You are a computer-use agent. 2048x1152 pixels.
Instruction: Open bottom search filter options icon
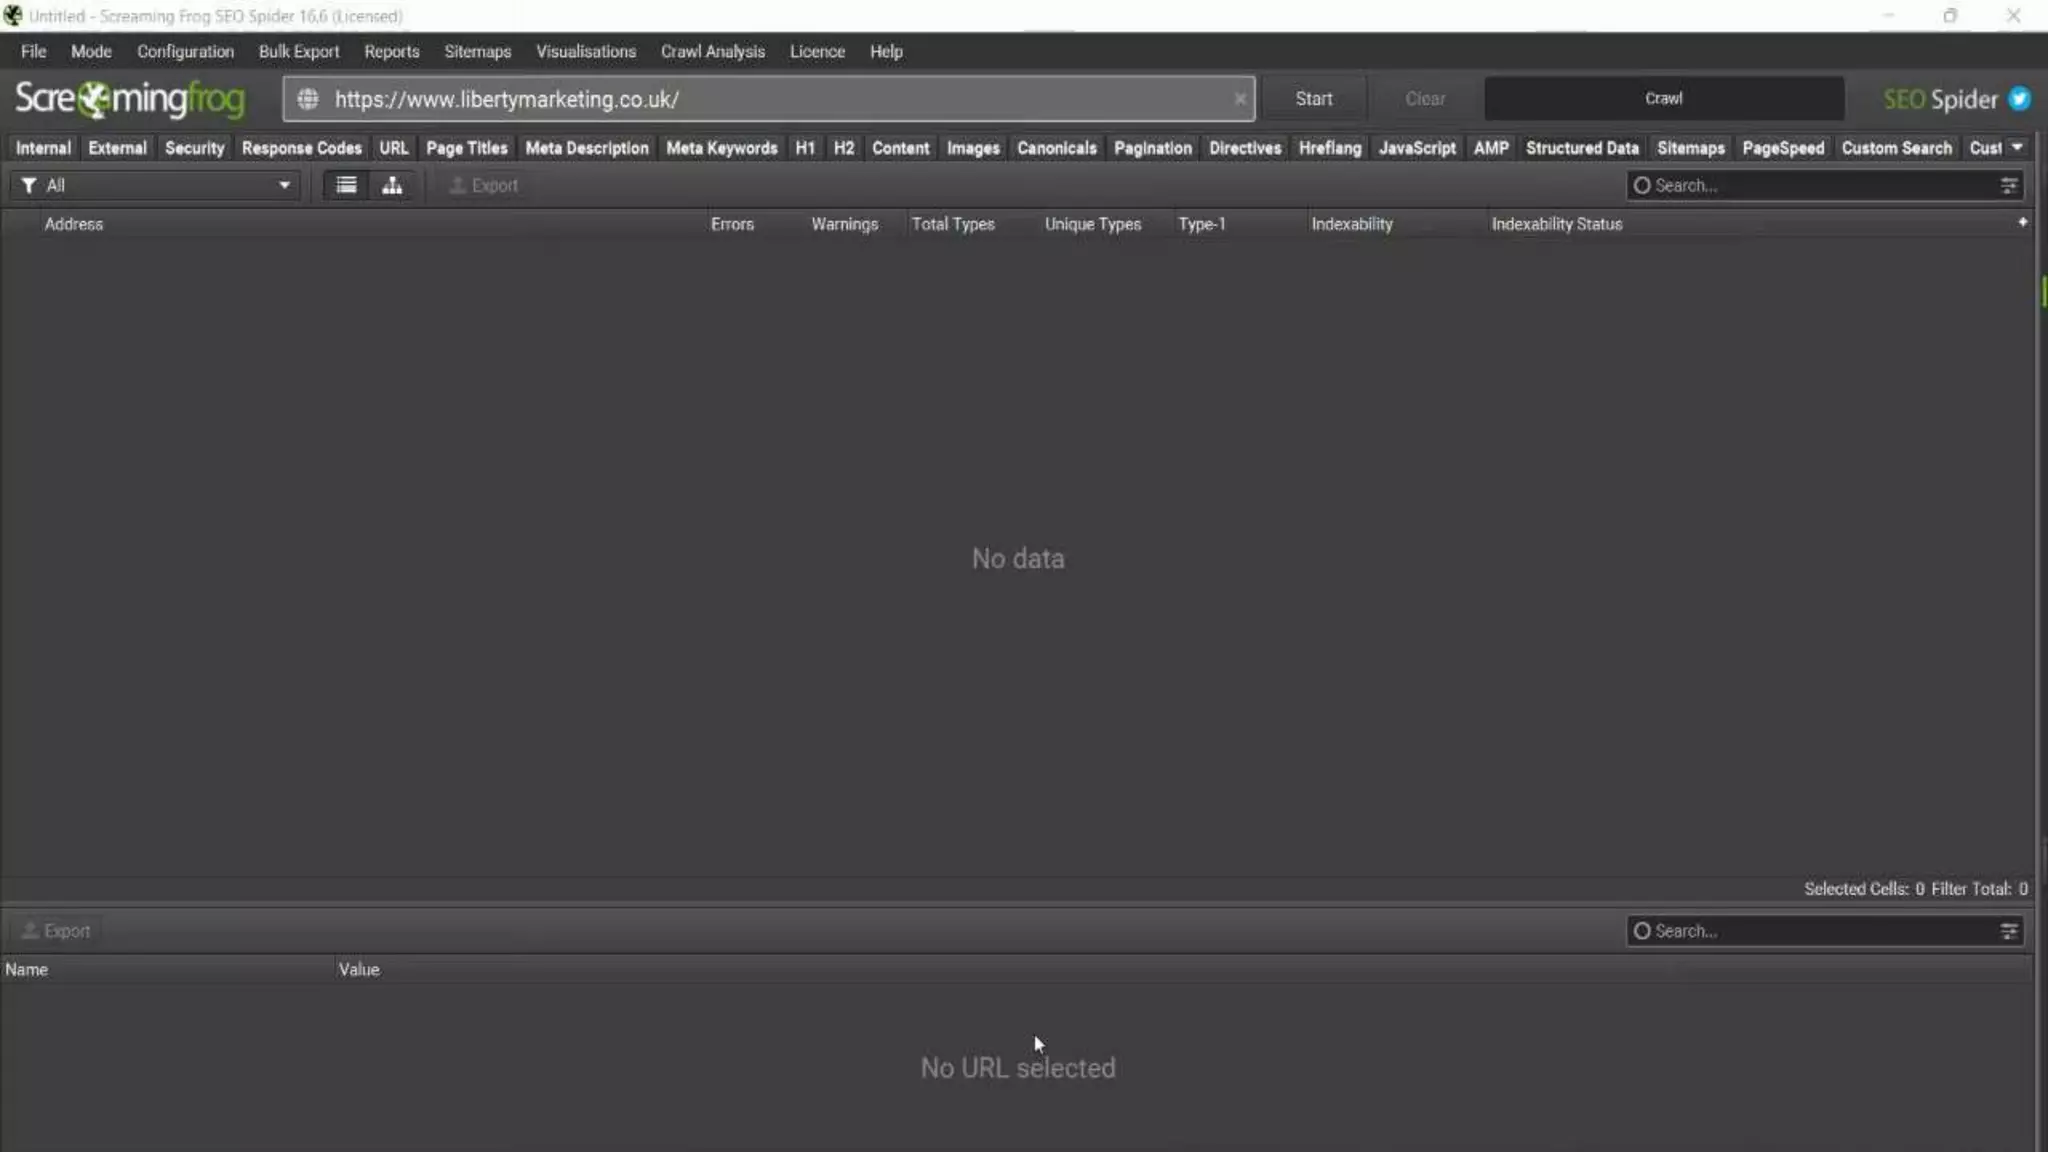click(x=2008, y=931)
